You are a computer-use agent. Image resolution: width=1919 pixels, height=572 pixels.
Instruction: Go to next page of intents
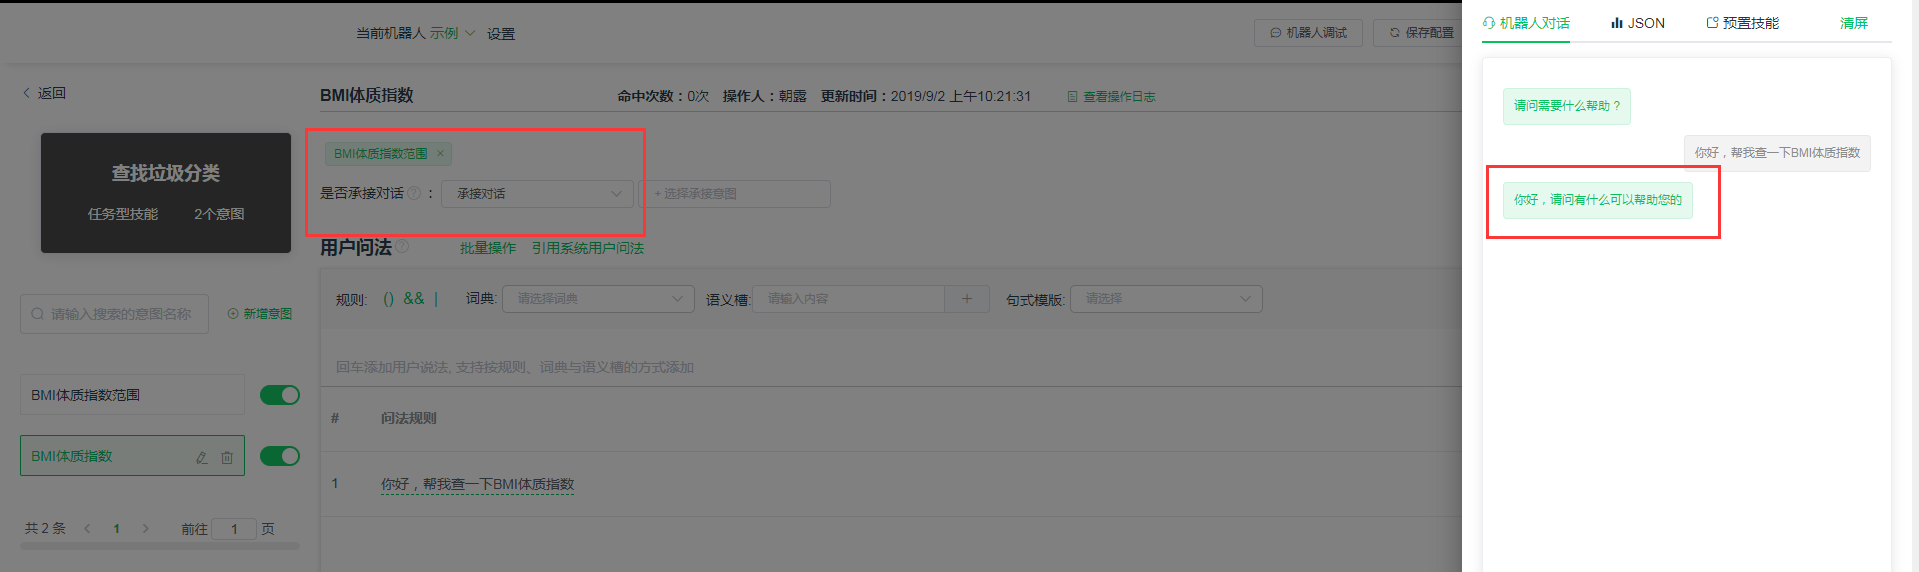click(x=145, y=528)
